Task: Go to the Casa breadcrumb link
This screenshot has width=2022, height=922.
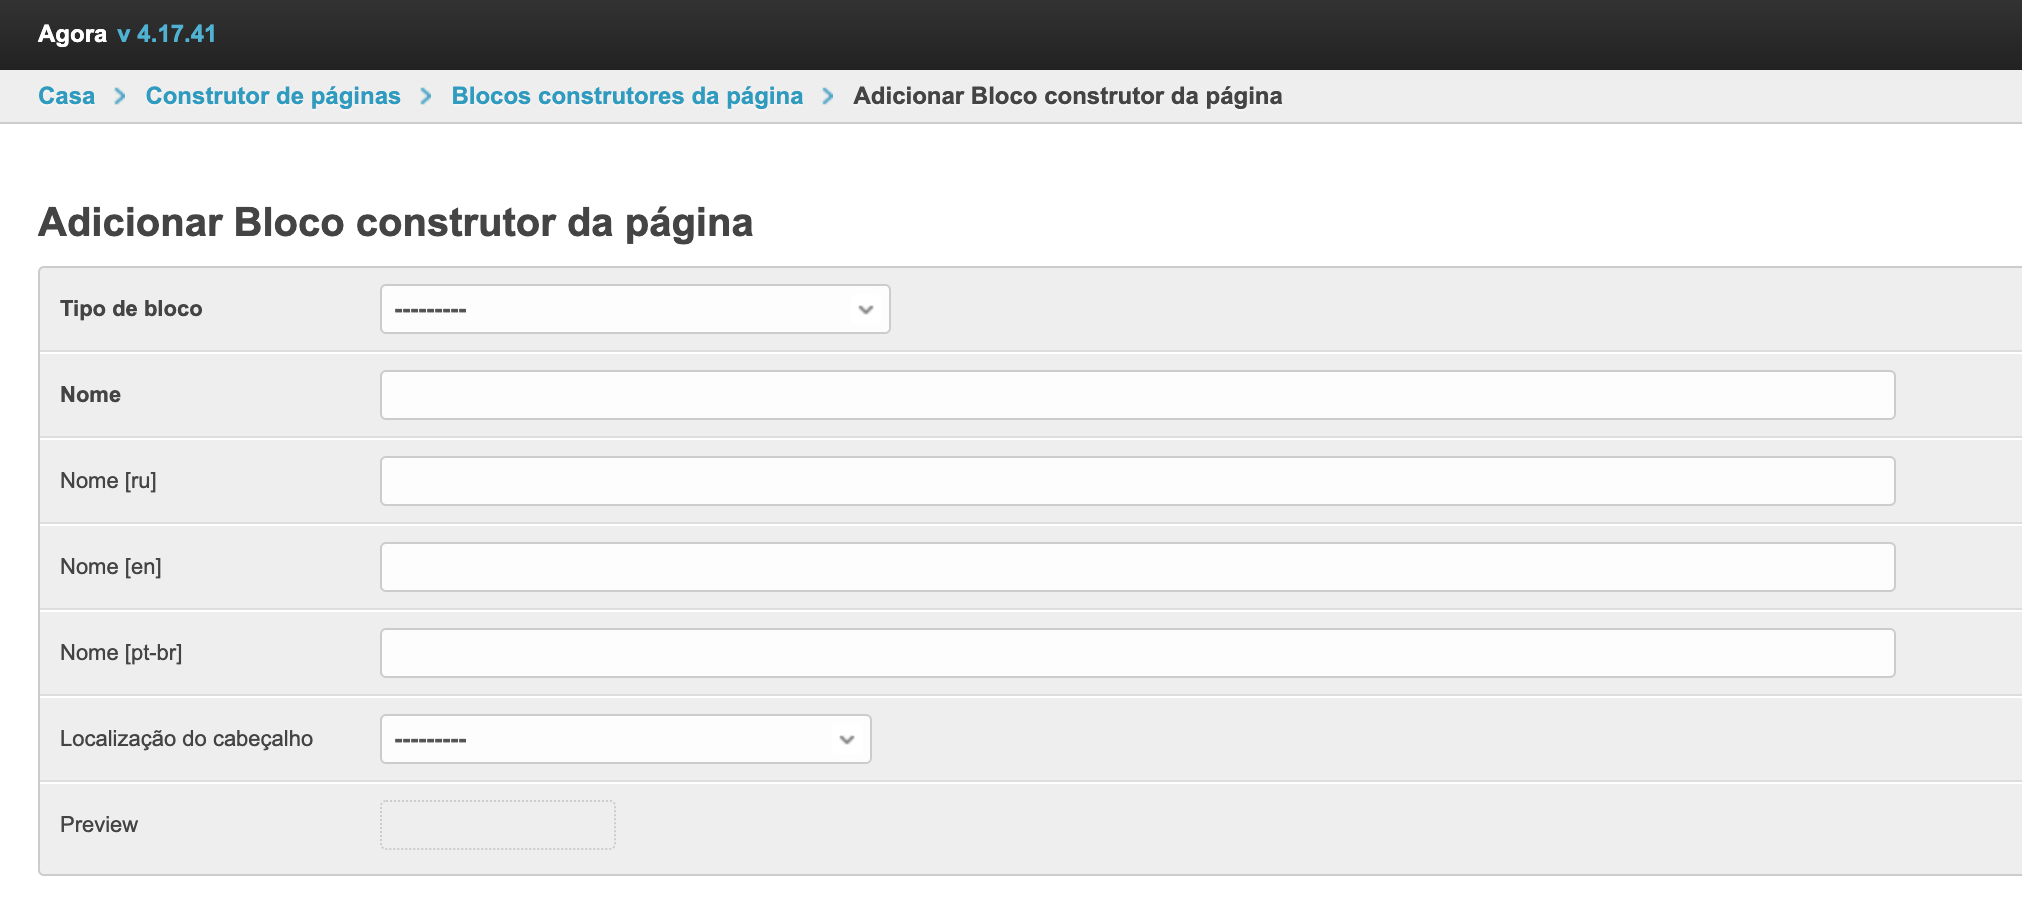Action: (66, 96)
